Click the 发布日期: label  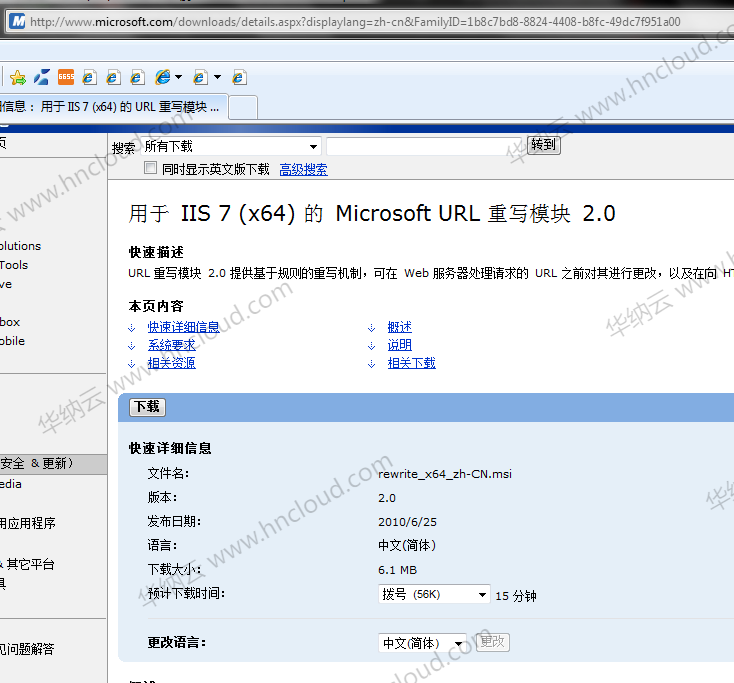174,521
